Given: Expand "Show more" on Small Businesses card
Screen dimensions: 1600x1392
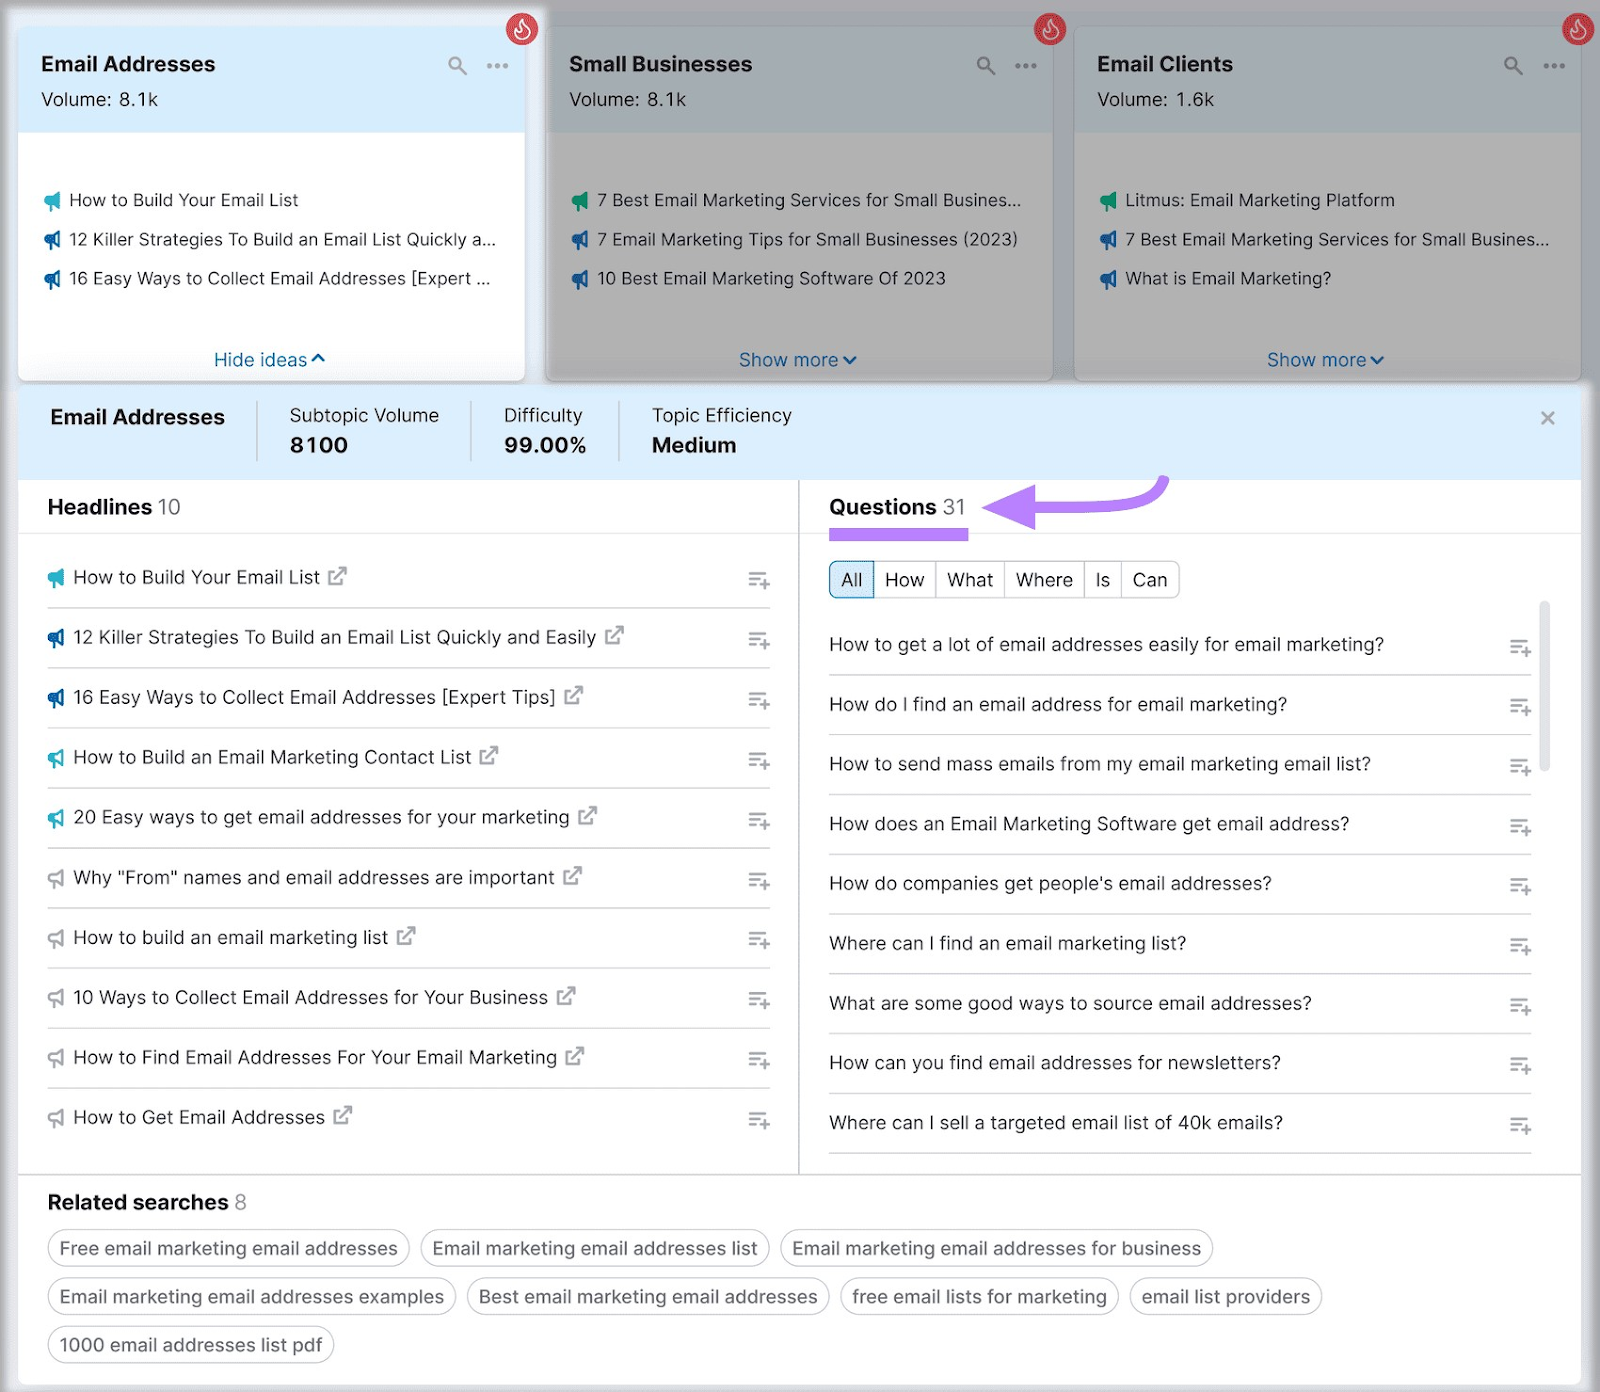Looking at the screenshot, I should 797,359.
